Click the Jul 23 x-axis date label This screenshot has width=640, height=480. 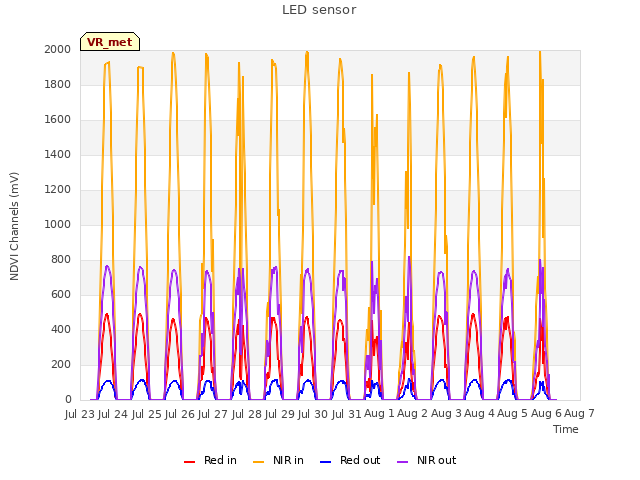coord(80,414)
